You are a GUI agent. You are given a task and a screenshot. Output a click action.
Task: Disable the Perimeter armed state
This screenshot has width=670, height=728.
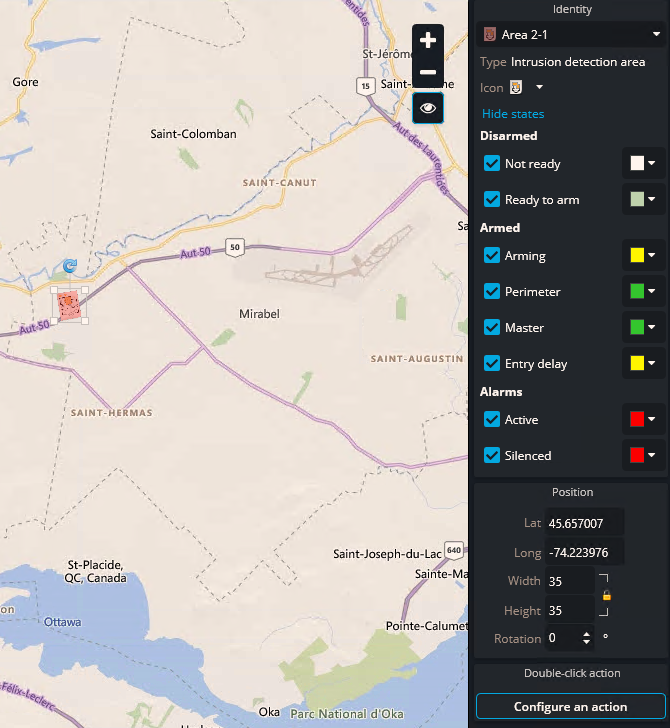[492, 292]
